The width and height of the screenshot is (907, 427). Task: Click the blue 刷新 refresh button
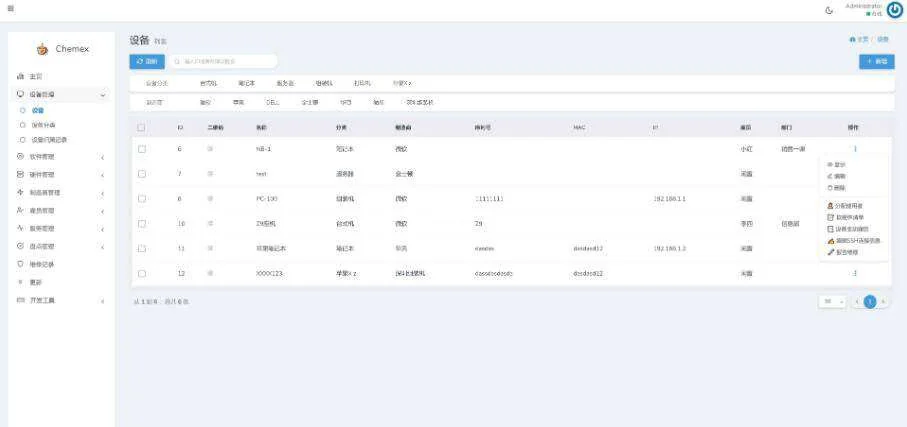point(147,62)
